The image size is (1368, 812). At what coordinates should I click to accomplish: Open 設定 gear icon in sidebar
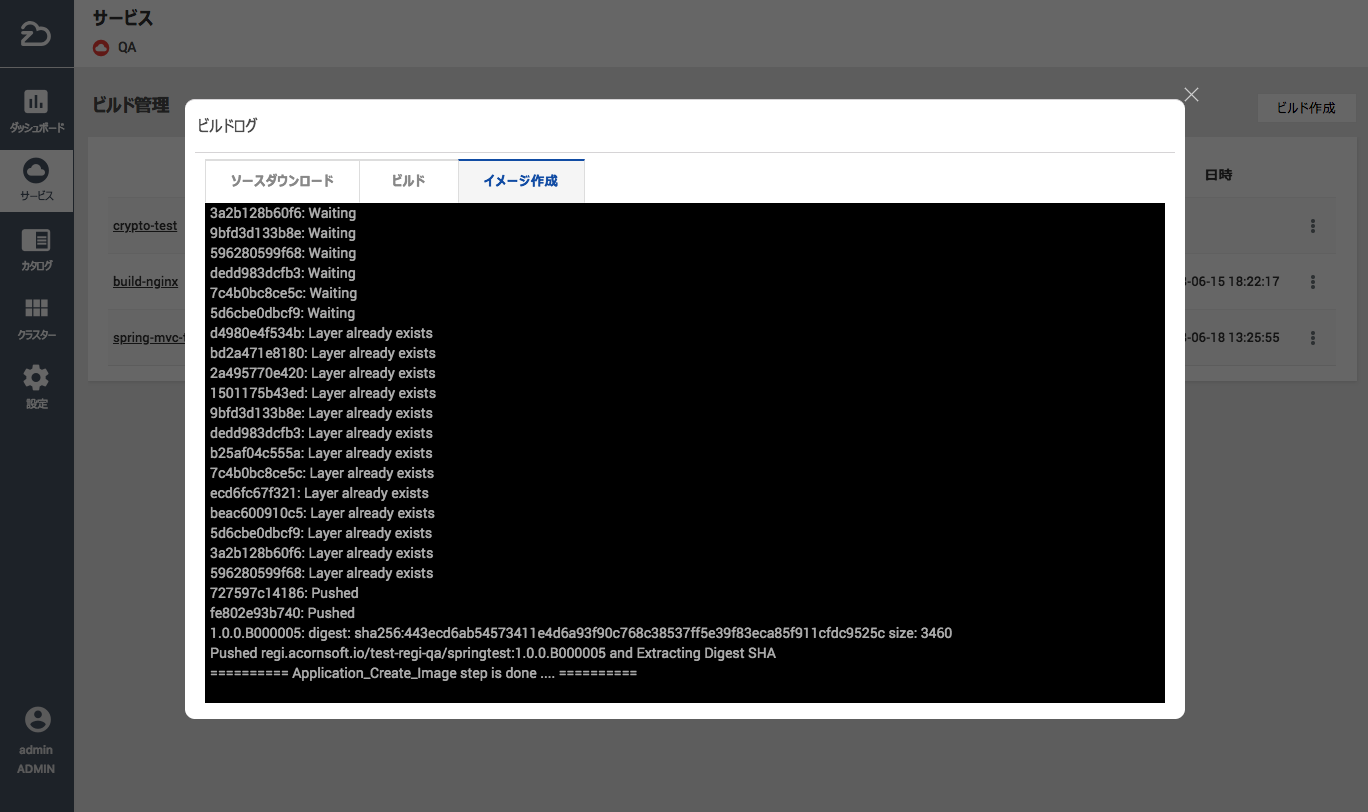click(36, 379)
